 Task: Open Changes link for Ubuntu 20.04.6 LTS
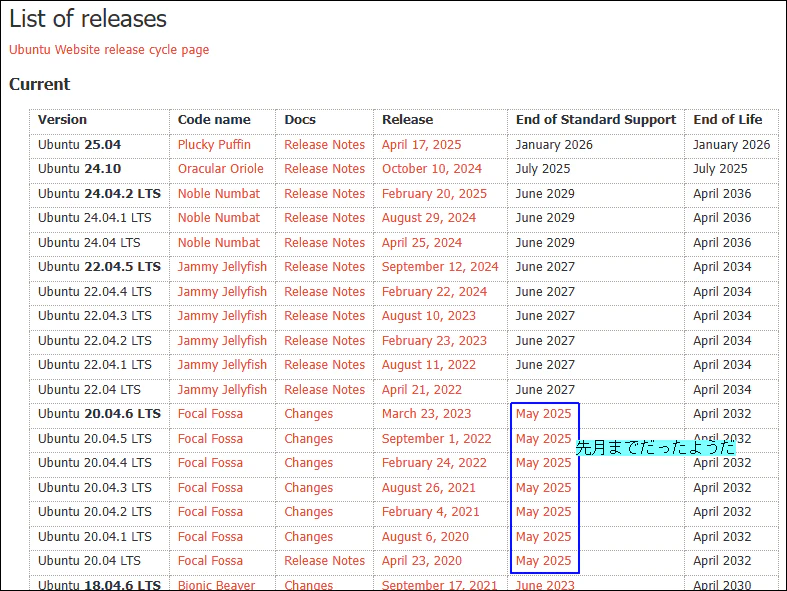coord(309,414)
